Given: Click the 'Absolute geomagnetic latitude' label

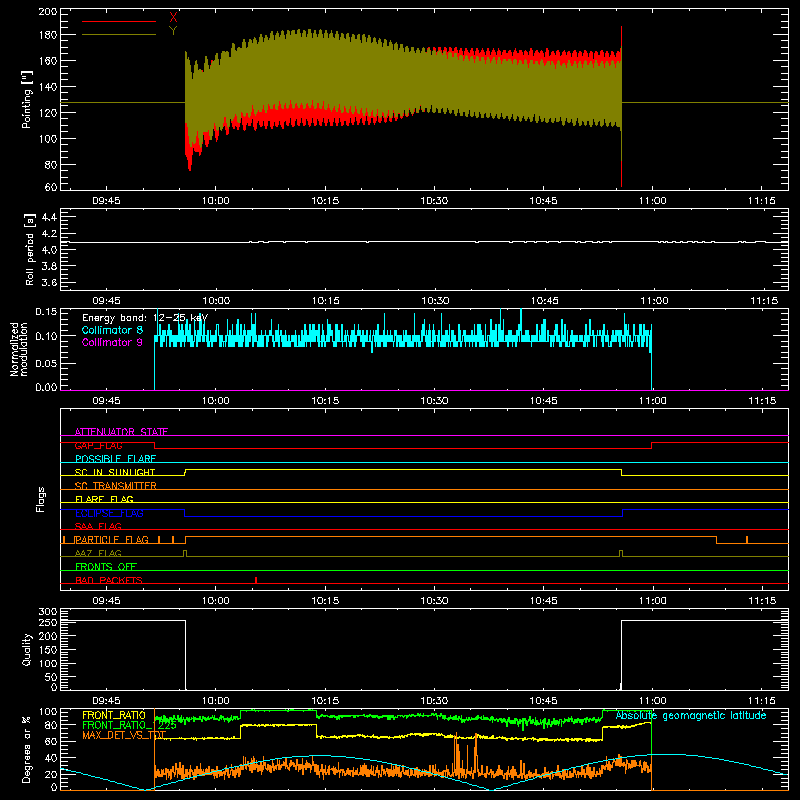Looking at the screenshot, I should click(691, 715).
